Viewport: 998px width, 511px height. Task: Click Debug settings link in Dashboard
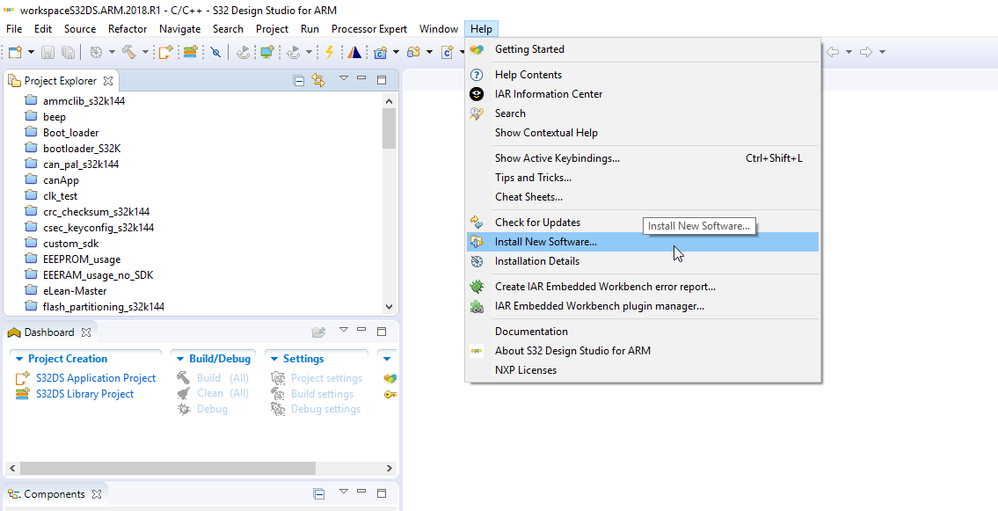pos(325,409)
